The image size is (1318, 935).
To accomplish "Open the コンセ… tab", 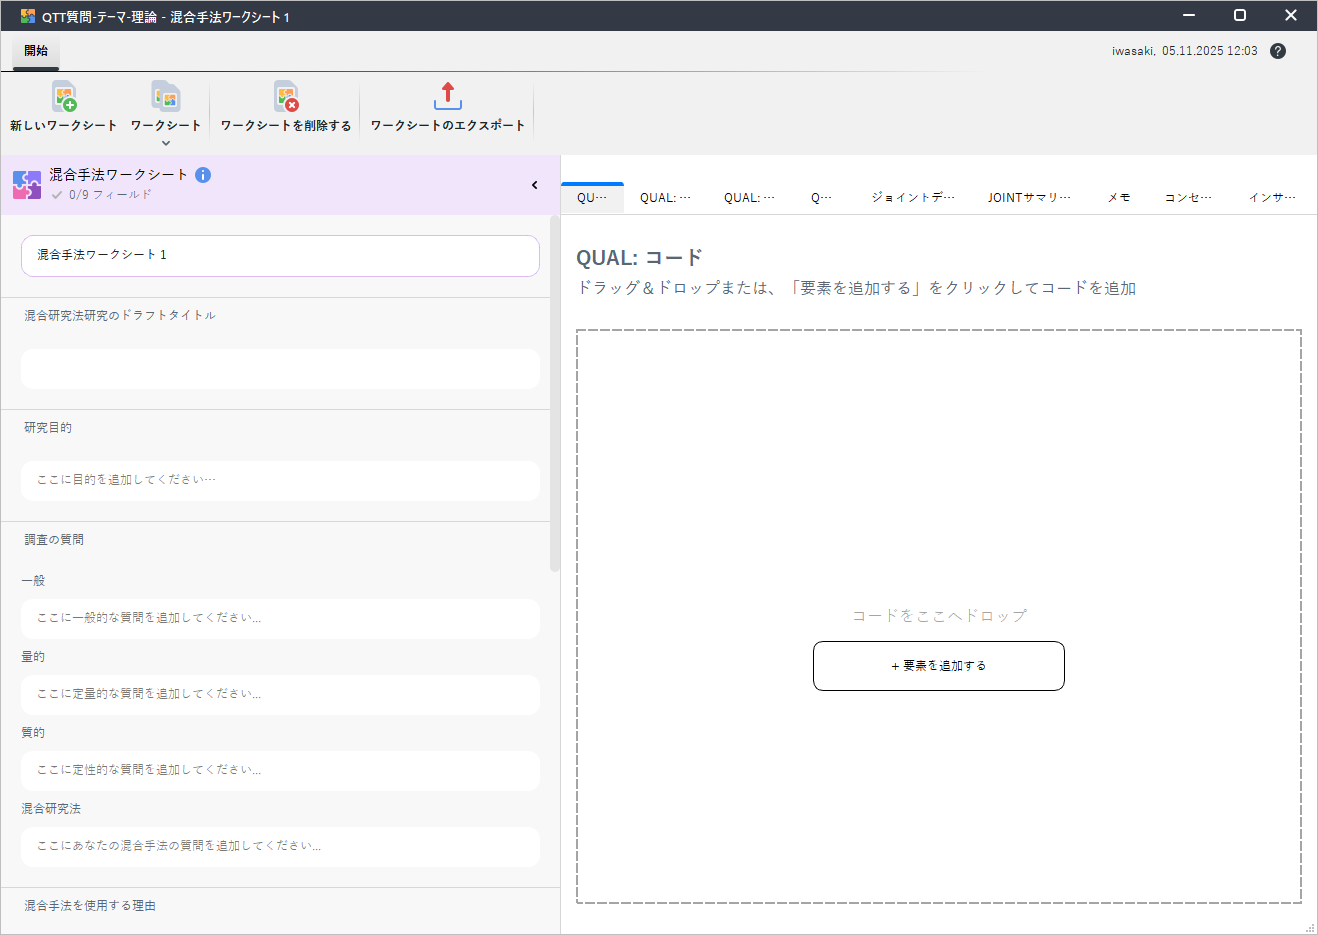I will 1187,198.
